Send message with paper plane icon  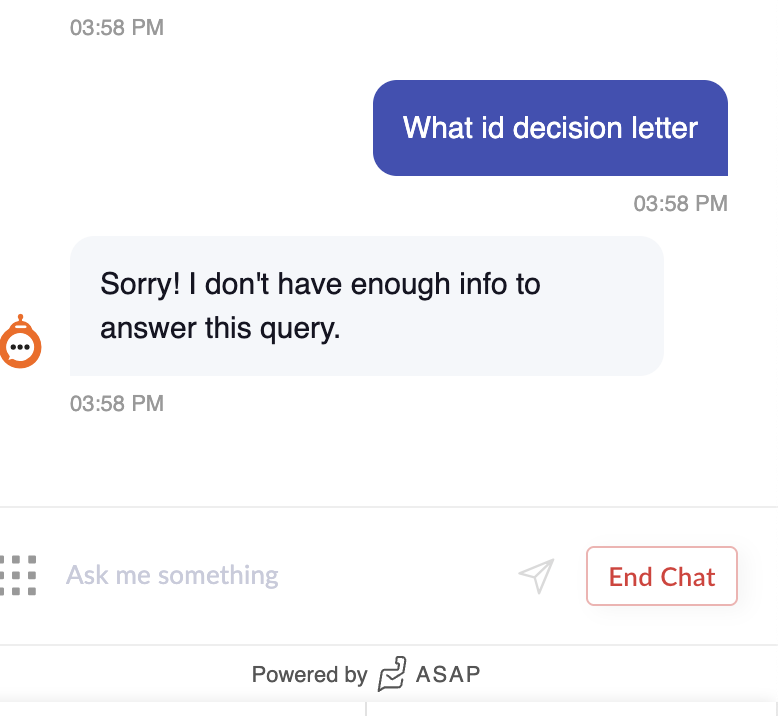coord(536,576)
